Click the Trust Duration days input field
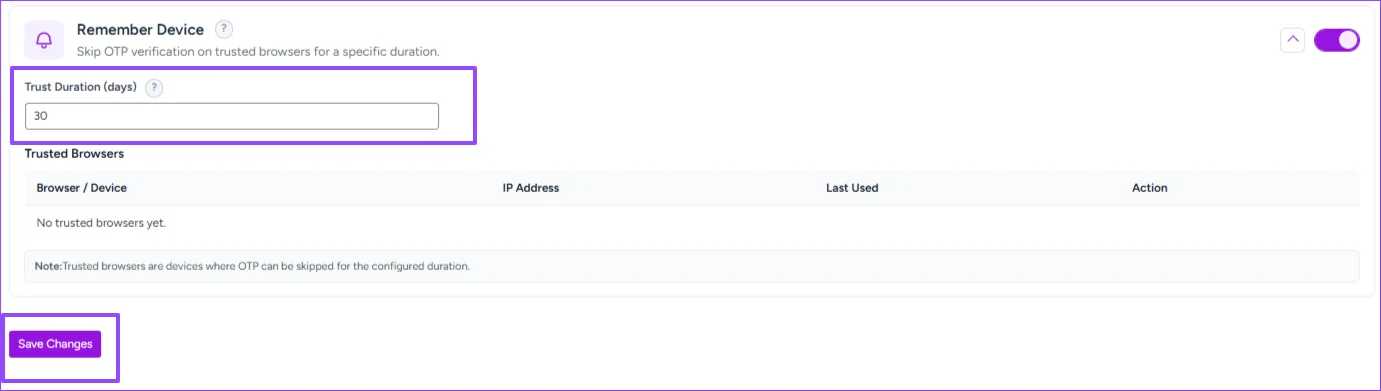This screenshot has height=391, width=1381. 232,116
